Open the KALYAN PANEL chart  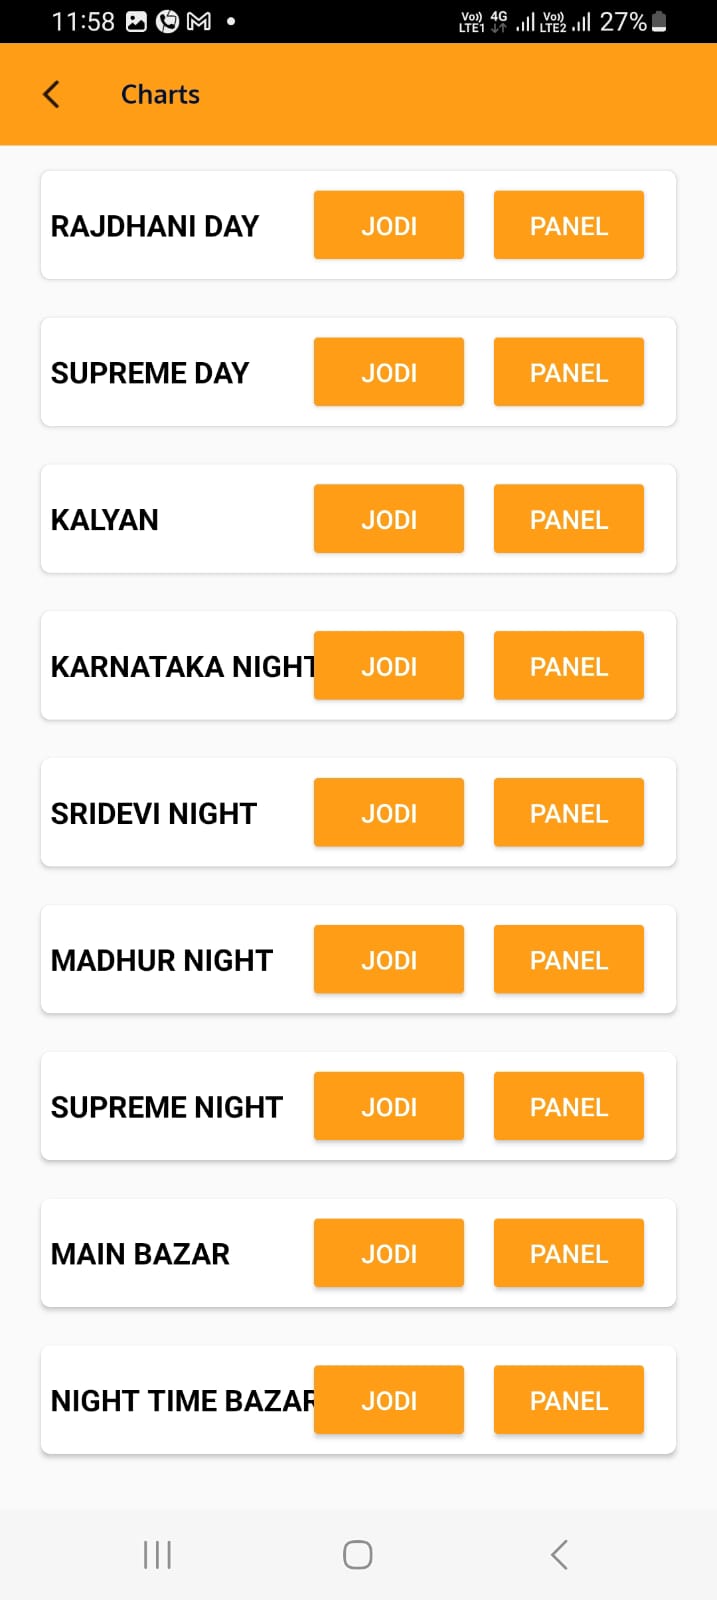click(569, 519)
